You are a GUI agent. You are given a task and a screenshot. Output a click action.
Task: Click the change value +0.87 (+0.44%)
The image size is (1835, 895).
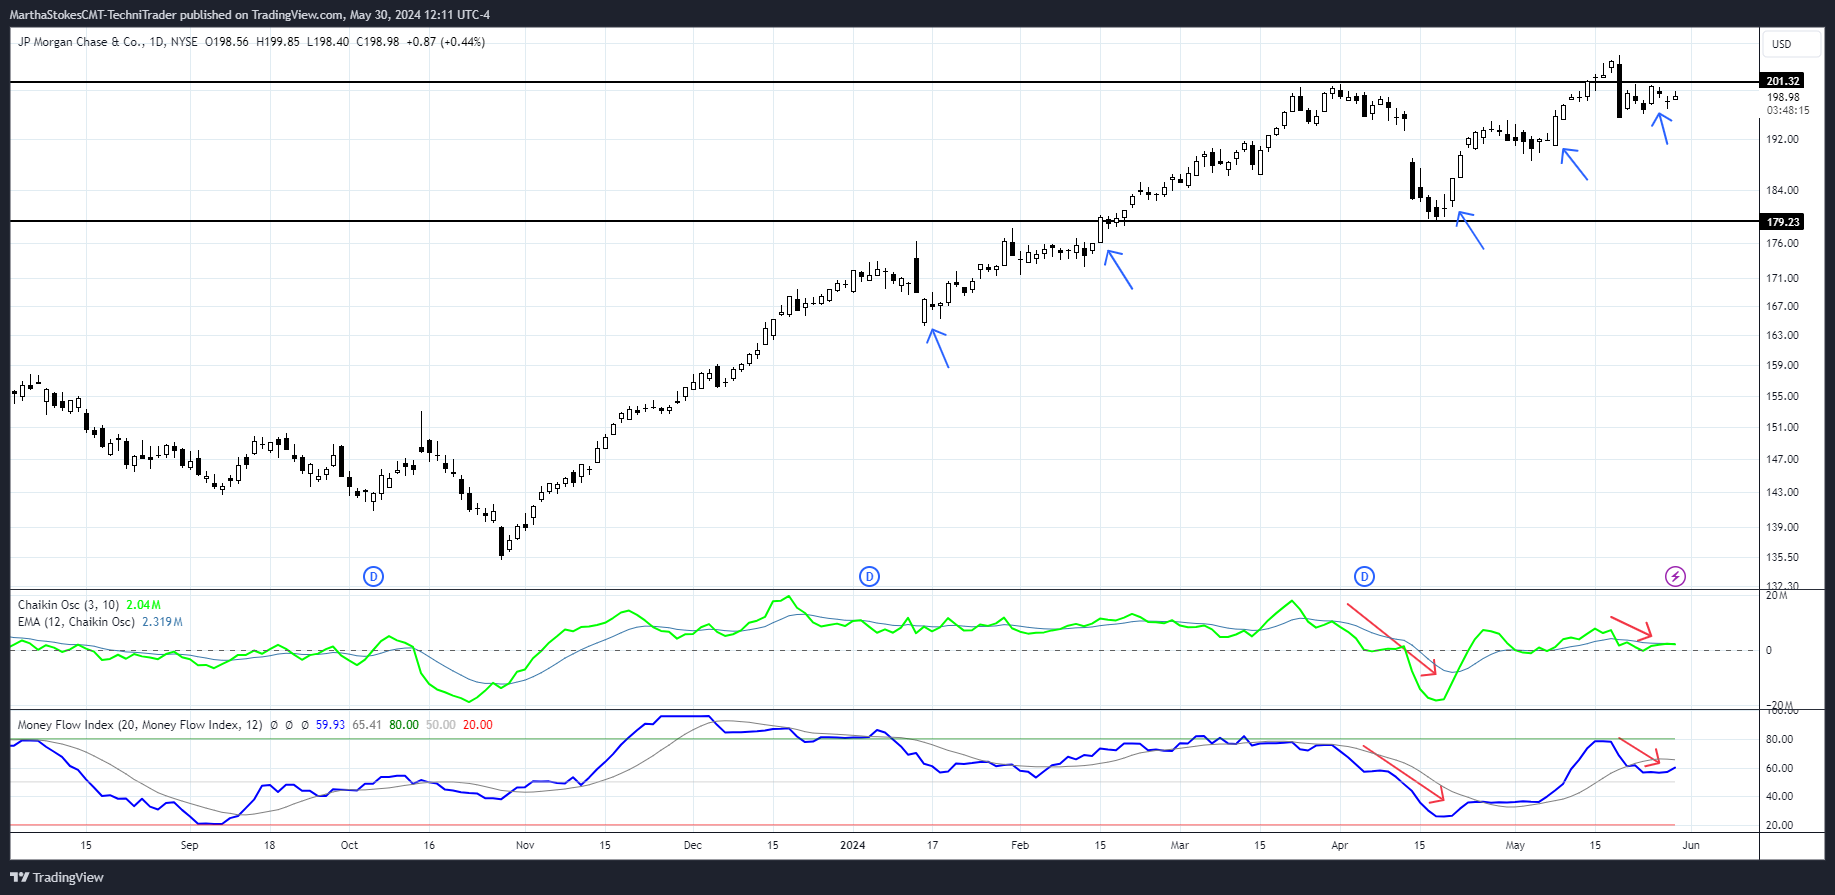446,42
